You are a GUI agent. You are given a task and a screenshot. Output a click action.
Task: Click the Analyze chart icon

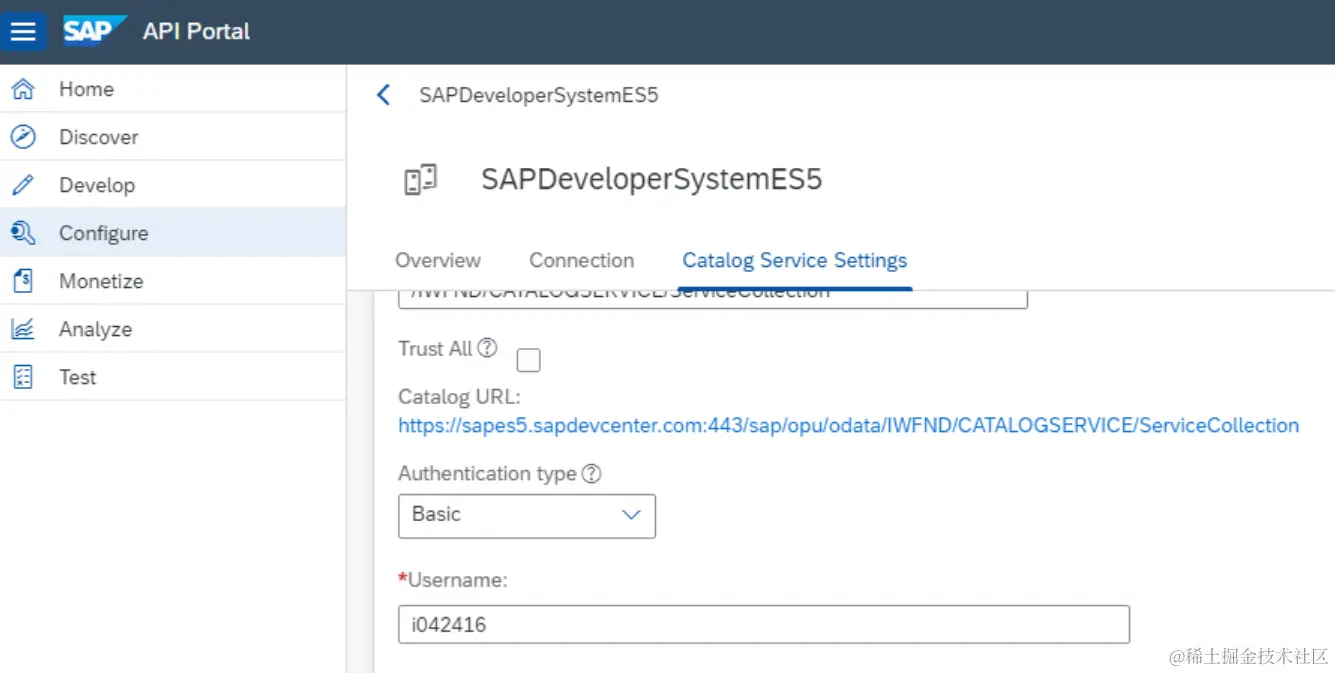[23, 329]
